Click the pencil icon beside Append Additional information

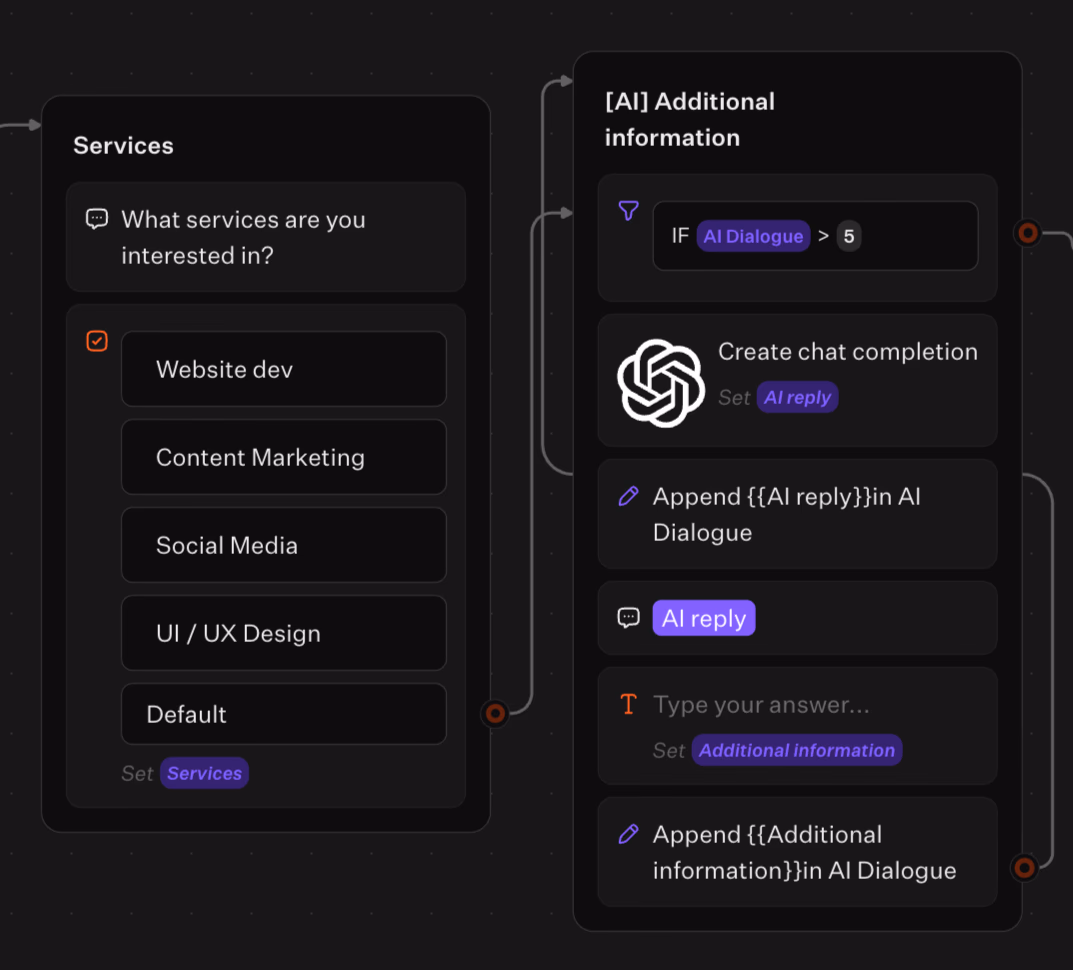(628, 834)
